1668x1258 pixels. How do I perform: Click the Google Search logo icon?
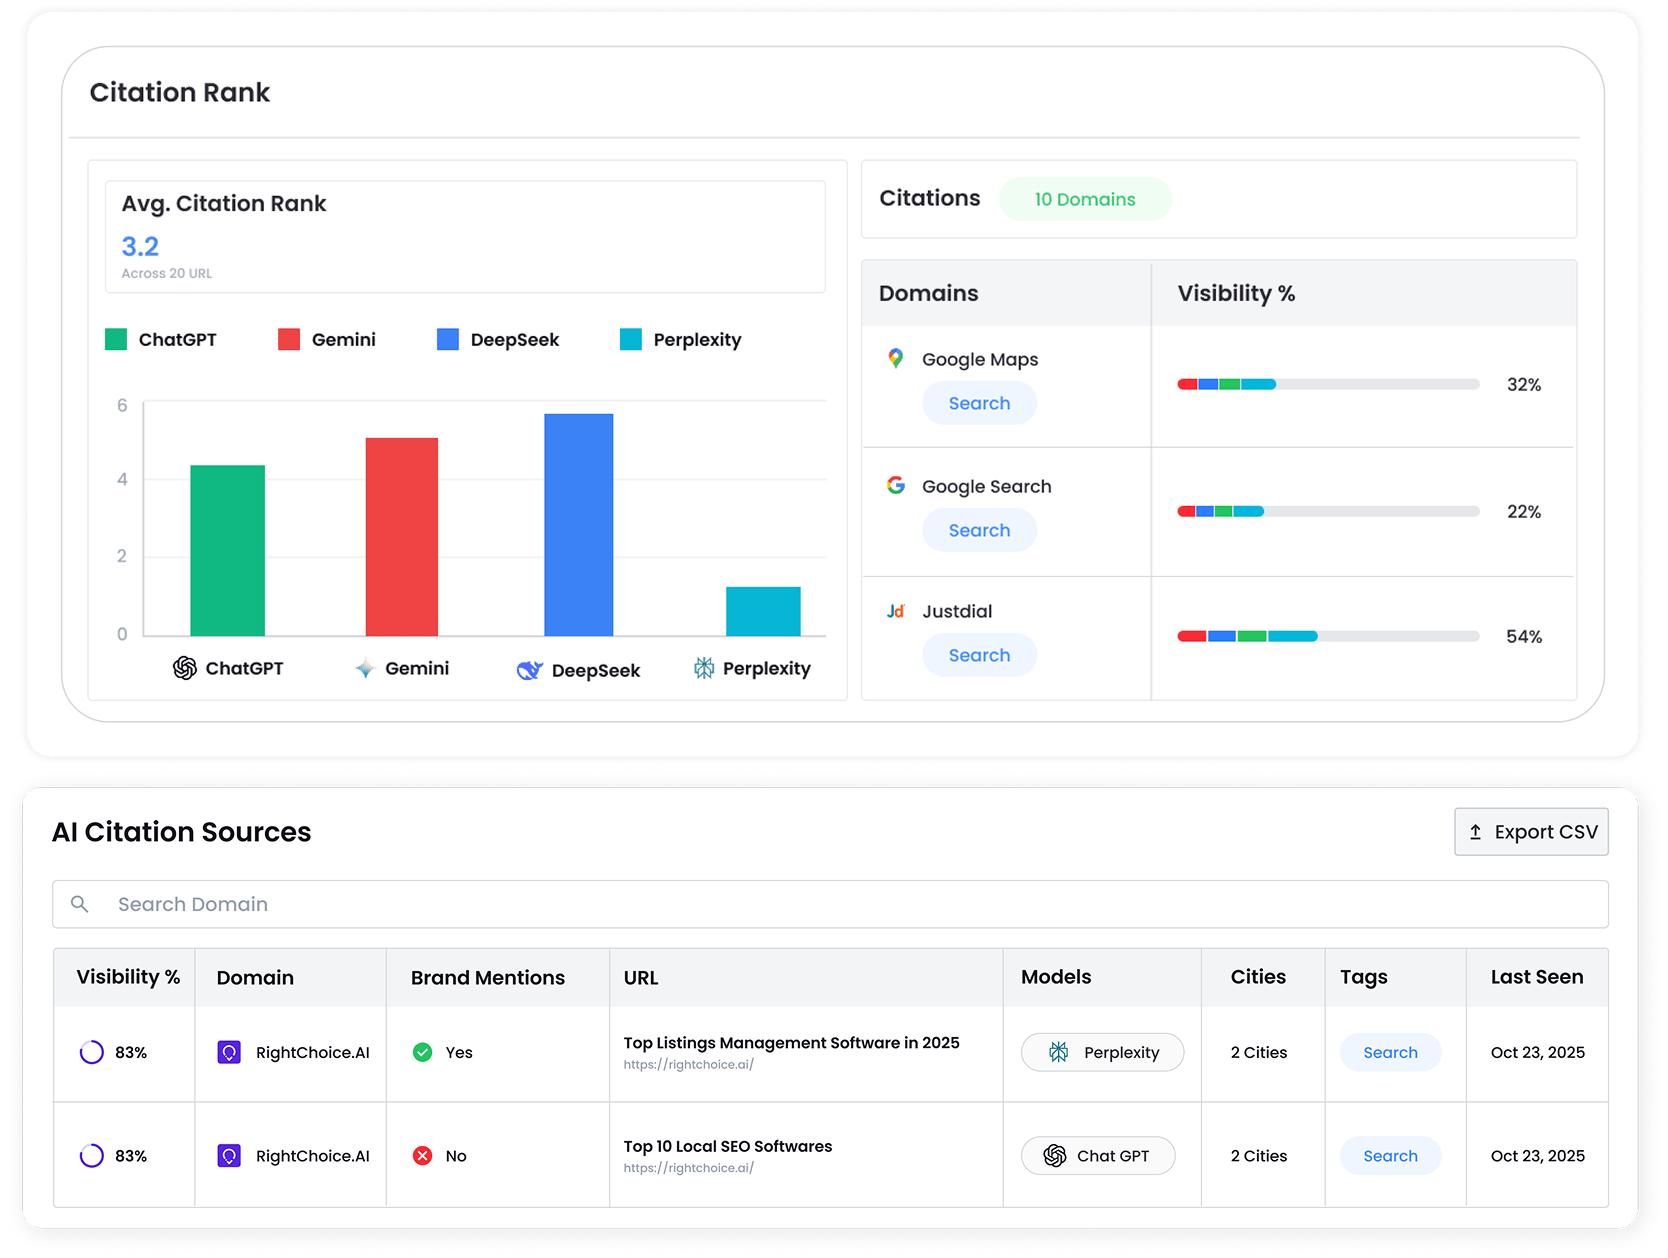tap(895, 485)
